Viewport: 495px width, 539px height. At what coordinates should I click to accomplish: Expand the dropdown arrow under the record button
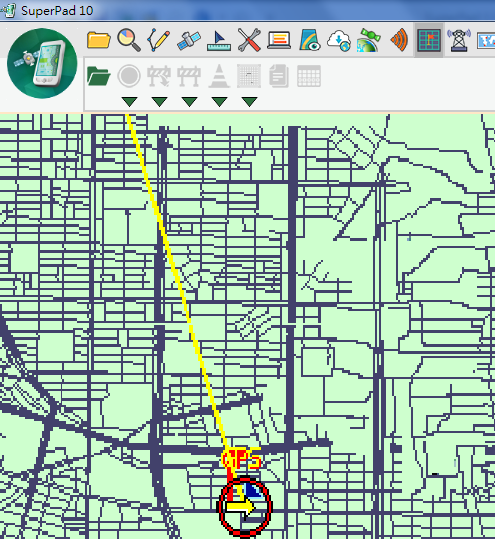click(130, 101)
